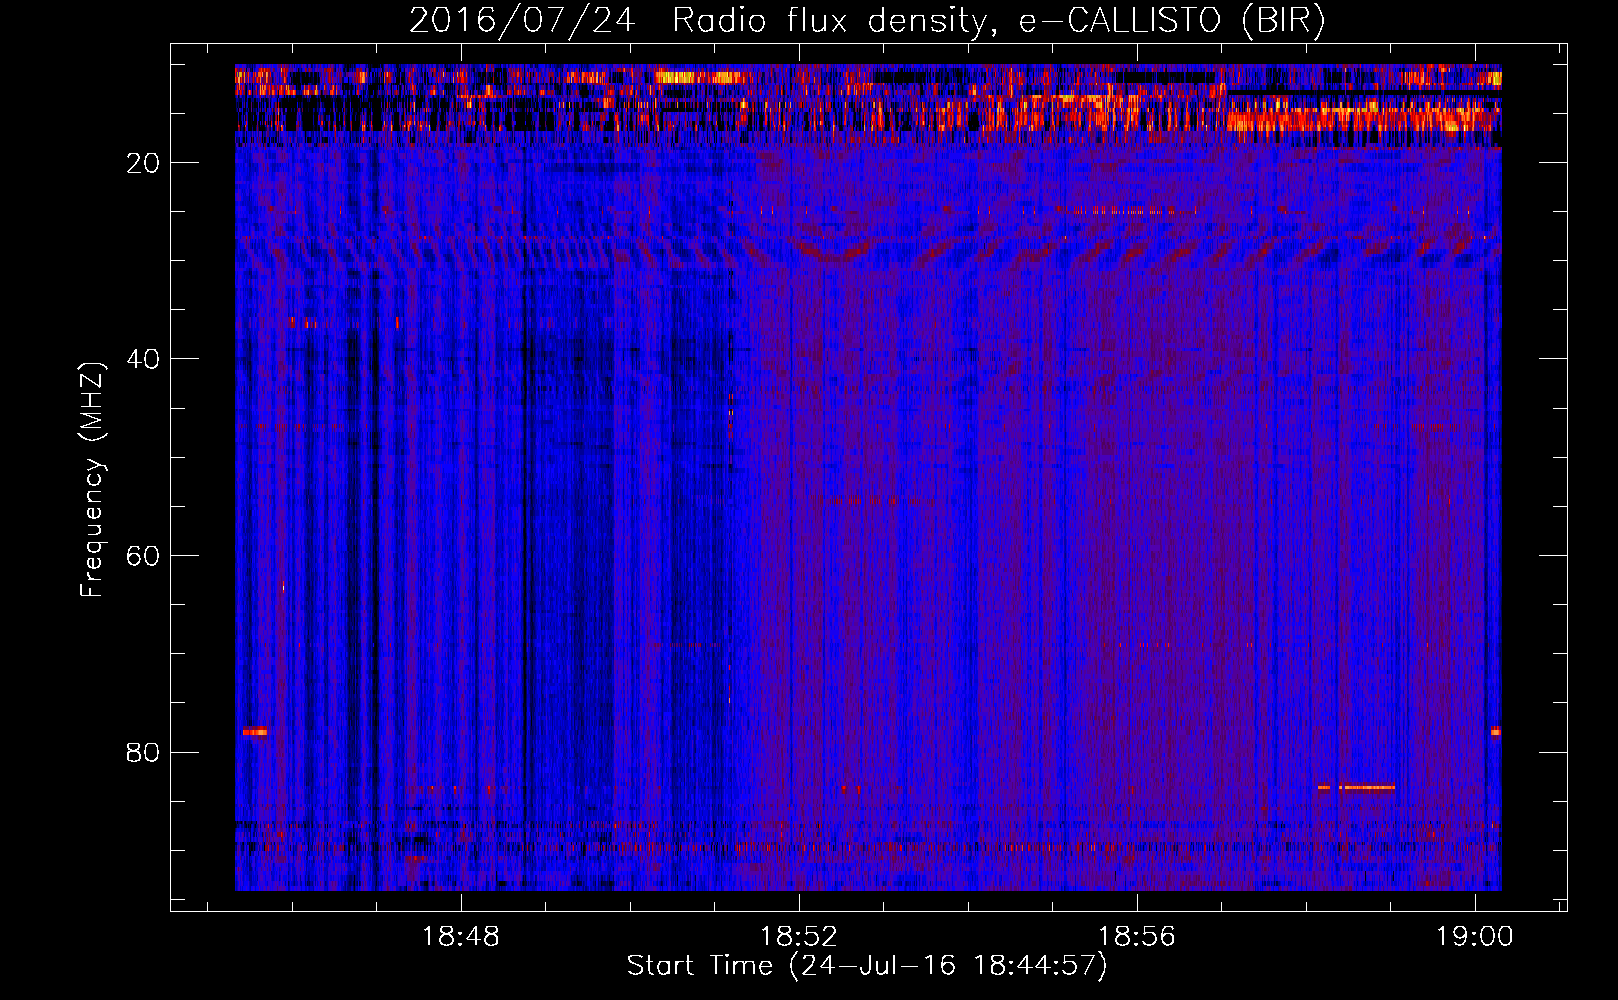Click the 18:48 time tick label
The width and height of the screenshot is (1618, 1000).
460,937
